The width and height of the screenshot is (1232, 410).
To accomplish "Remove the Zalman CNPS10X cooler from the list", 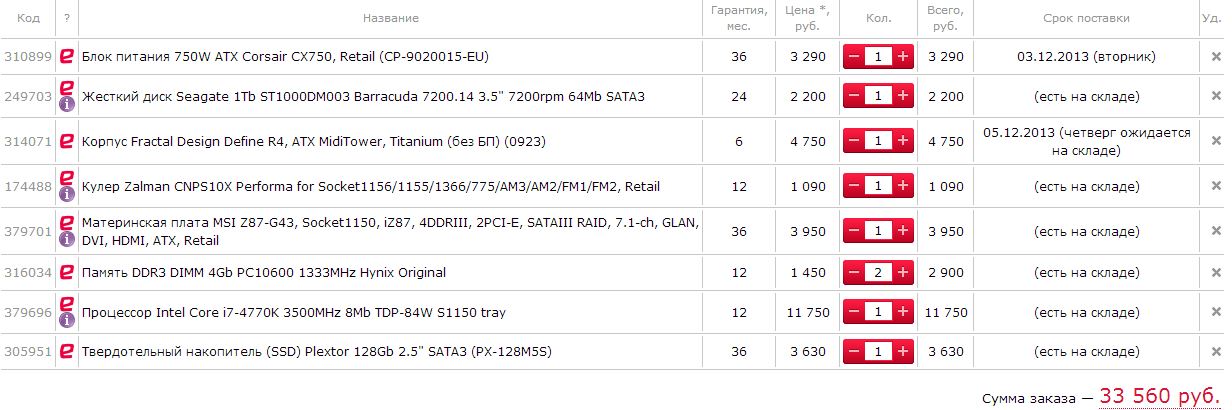I will tap(1216, 186).
